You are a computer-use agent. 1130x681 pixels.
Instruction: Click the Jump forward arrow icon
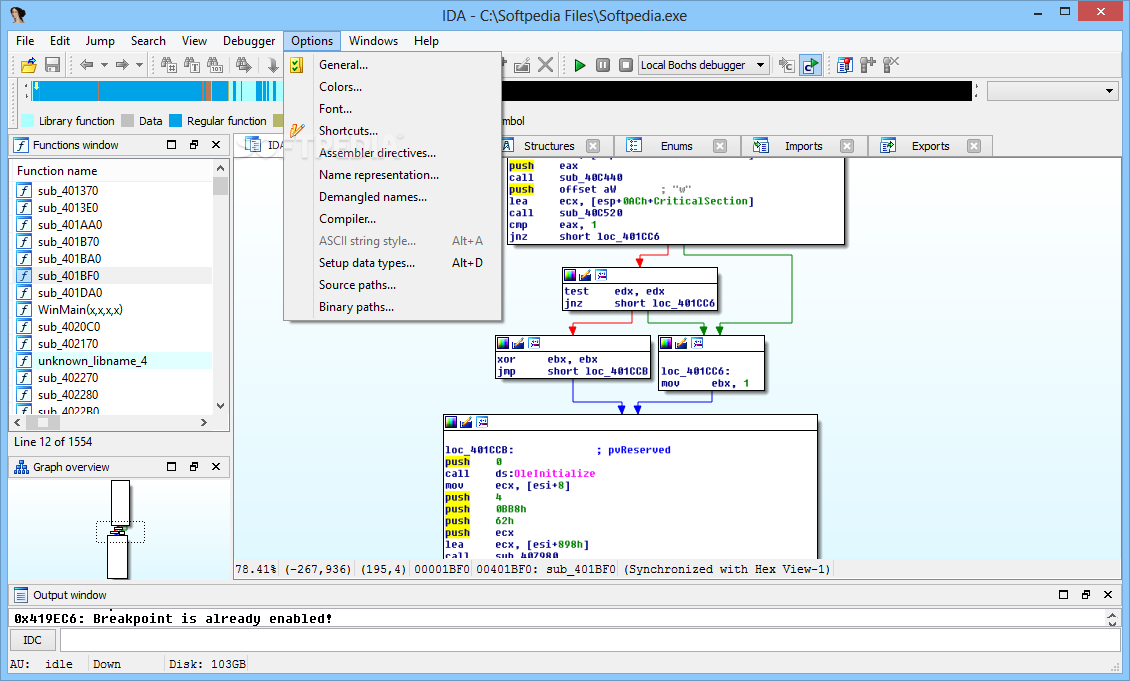[122, 65]
